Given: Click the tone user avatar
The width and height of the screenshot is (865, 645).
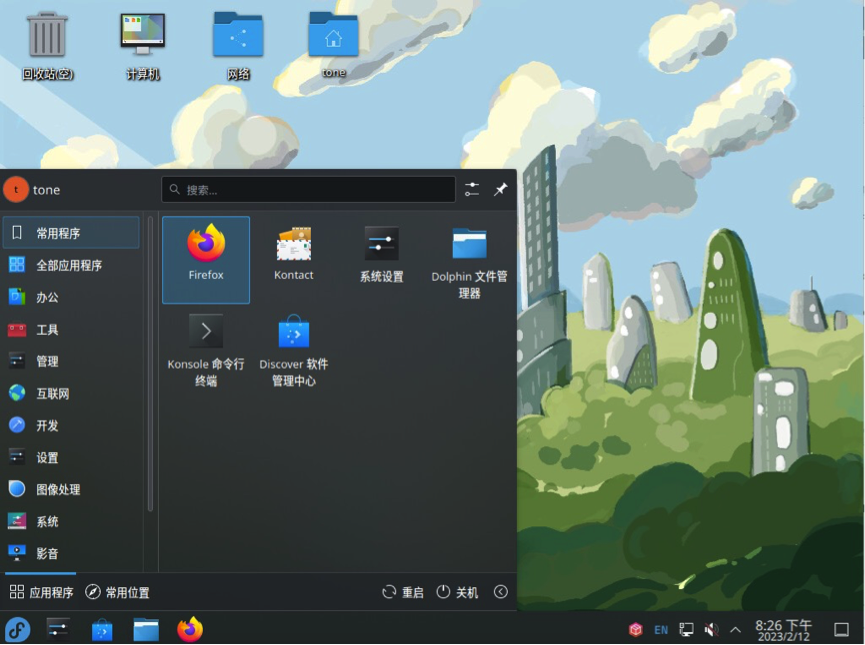Looking at the screenshot, I should tap(16, 190).
